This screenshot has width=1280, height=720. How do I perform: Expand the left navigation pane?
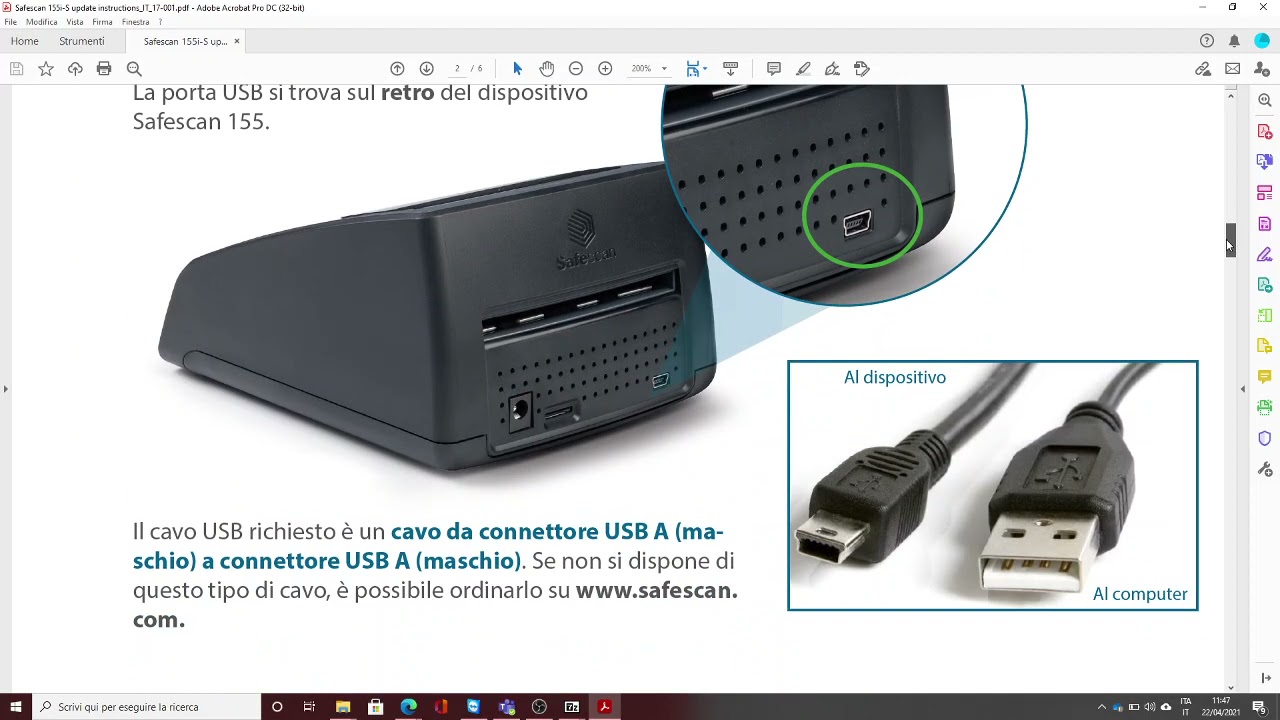5,388
